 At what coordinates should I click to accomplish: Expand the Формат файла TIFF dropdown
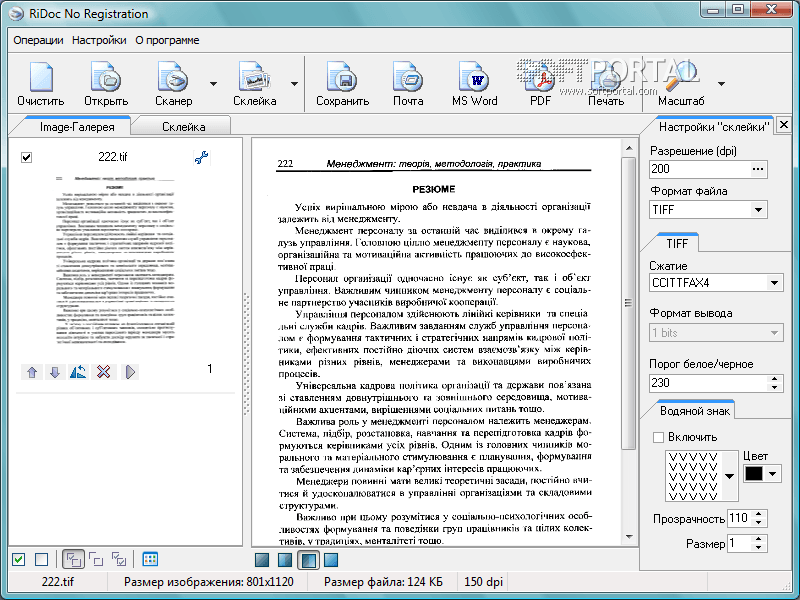[758, 210]
